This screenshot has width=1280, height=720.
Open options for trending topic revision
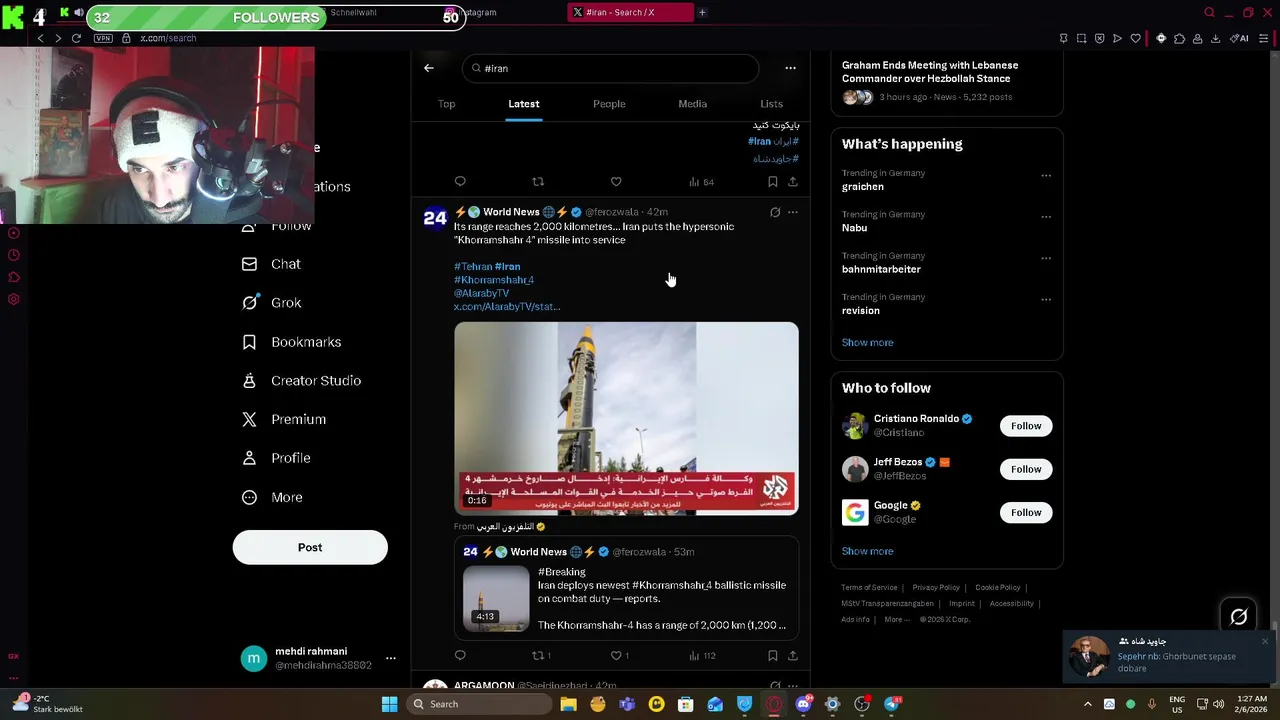[x=1046, y=299]
